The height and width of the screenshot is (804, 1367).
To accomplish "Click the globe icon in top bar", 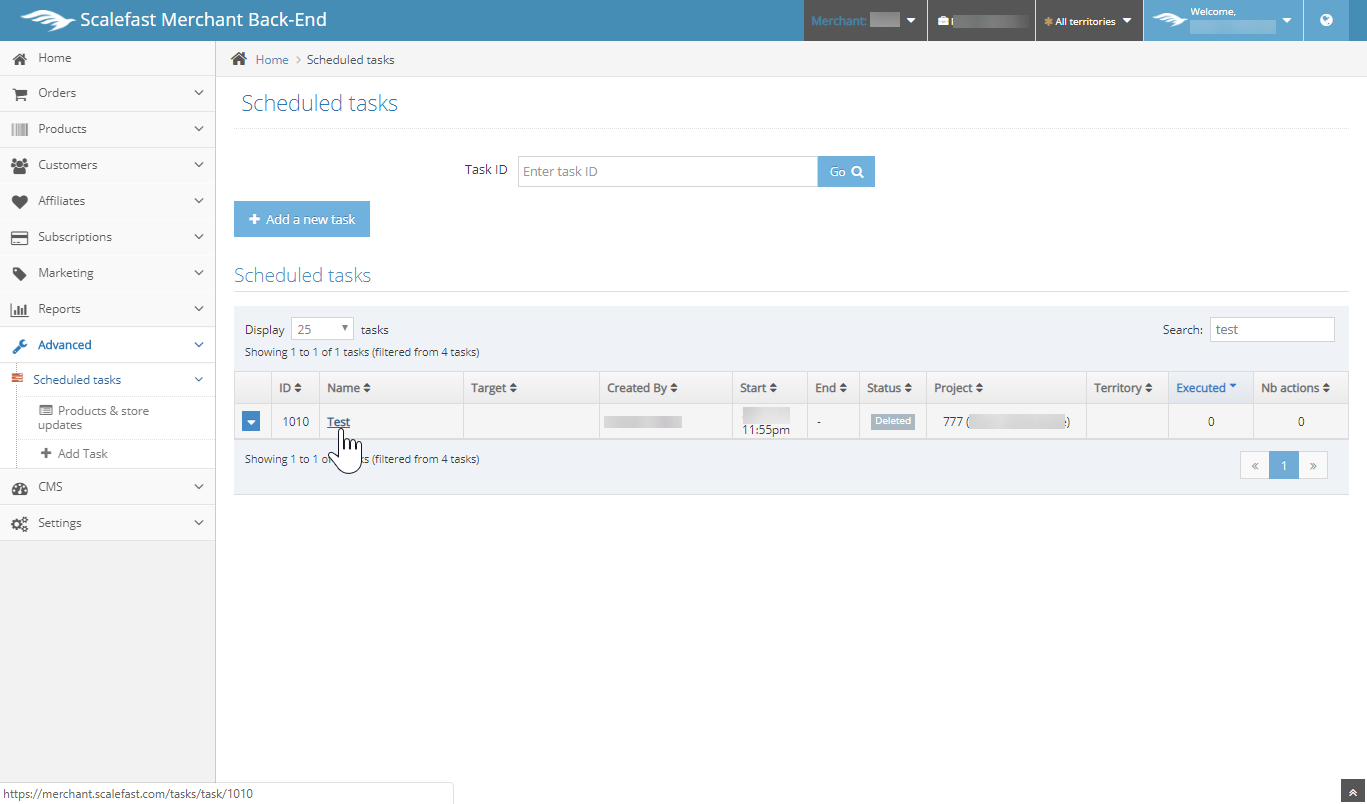I will point(1326,20).
